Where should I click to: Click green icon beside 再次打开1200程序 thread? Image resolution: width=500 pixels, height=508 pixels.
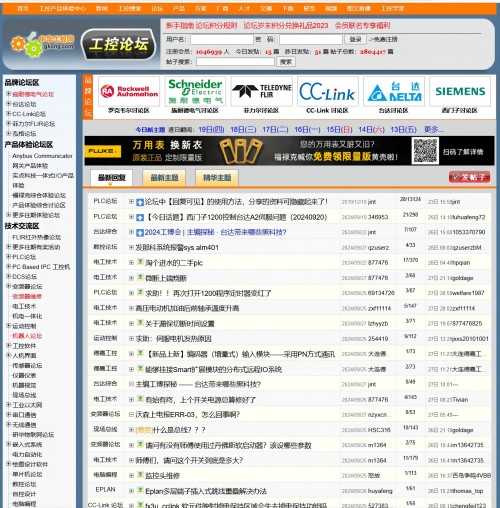[x=140, y=292]
